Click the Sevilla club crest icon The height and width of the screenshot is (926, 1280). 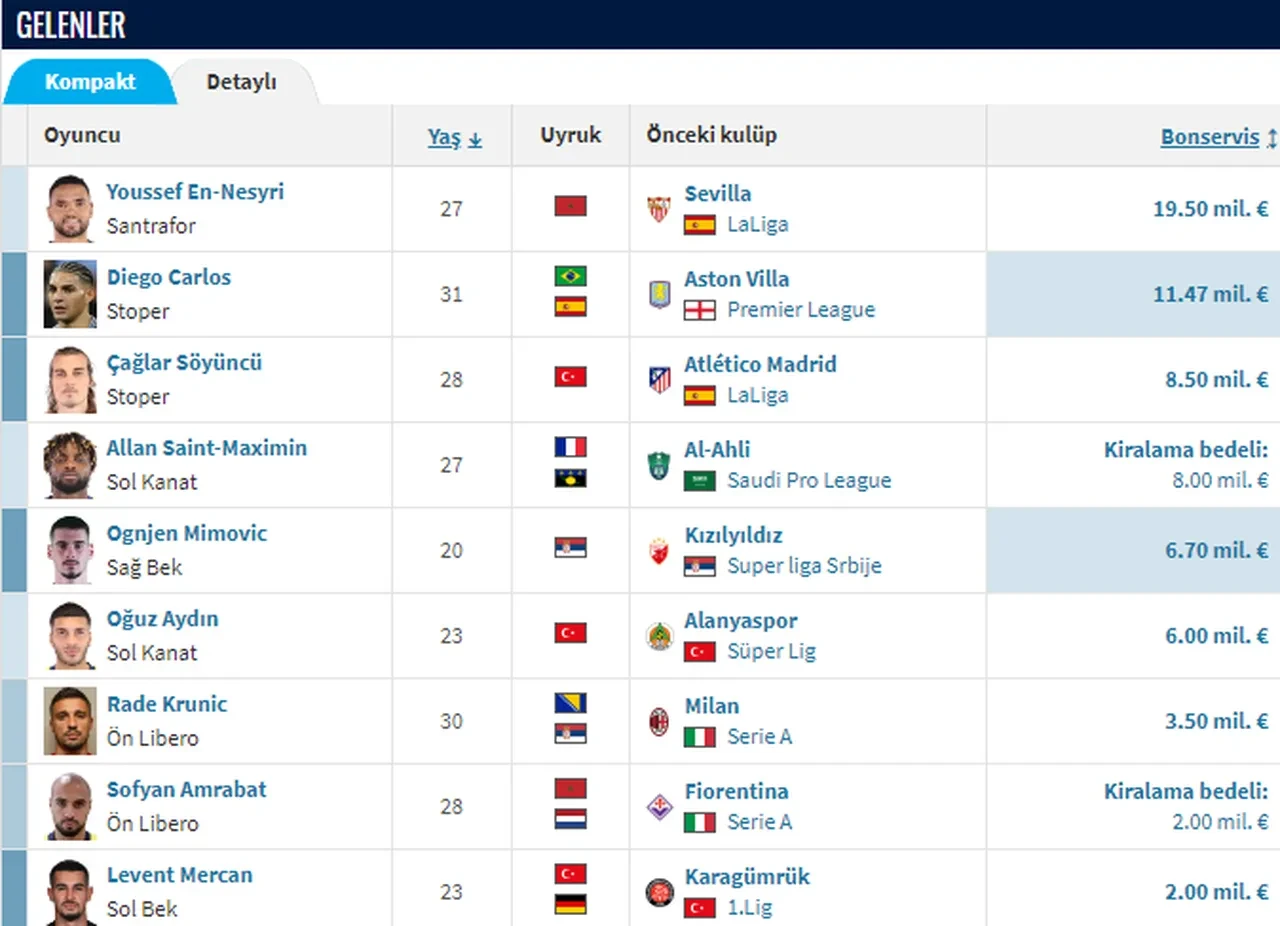pos(659,208)
